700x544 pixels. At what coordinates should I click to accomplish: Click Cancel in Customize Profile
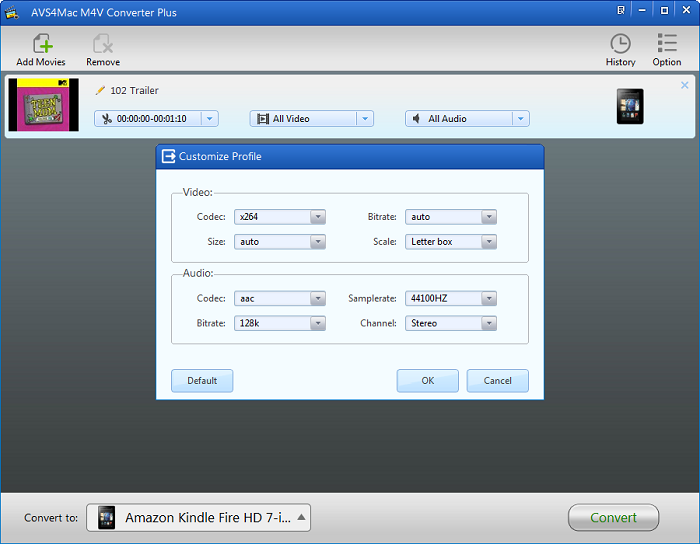498,381
